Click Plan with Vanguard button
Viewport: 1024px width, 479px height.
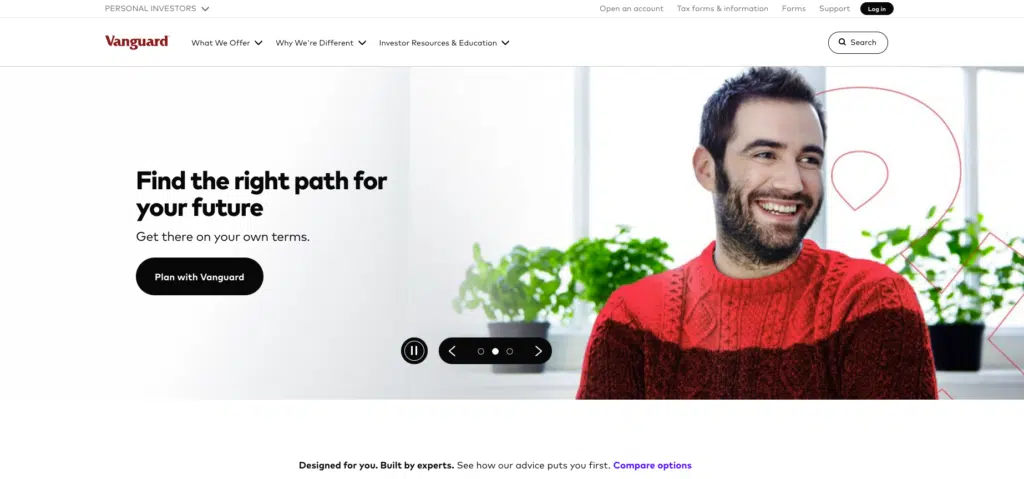click(x=199, y=276)
